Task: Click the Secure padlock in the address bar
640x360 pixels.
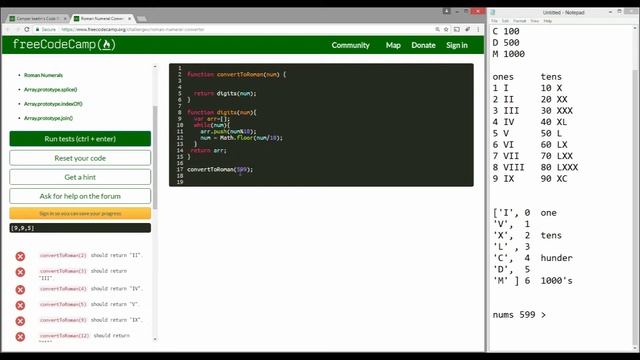Action: coord(38,29)
